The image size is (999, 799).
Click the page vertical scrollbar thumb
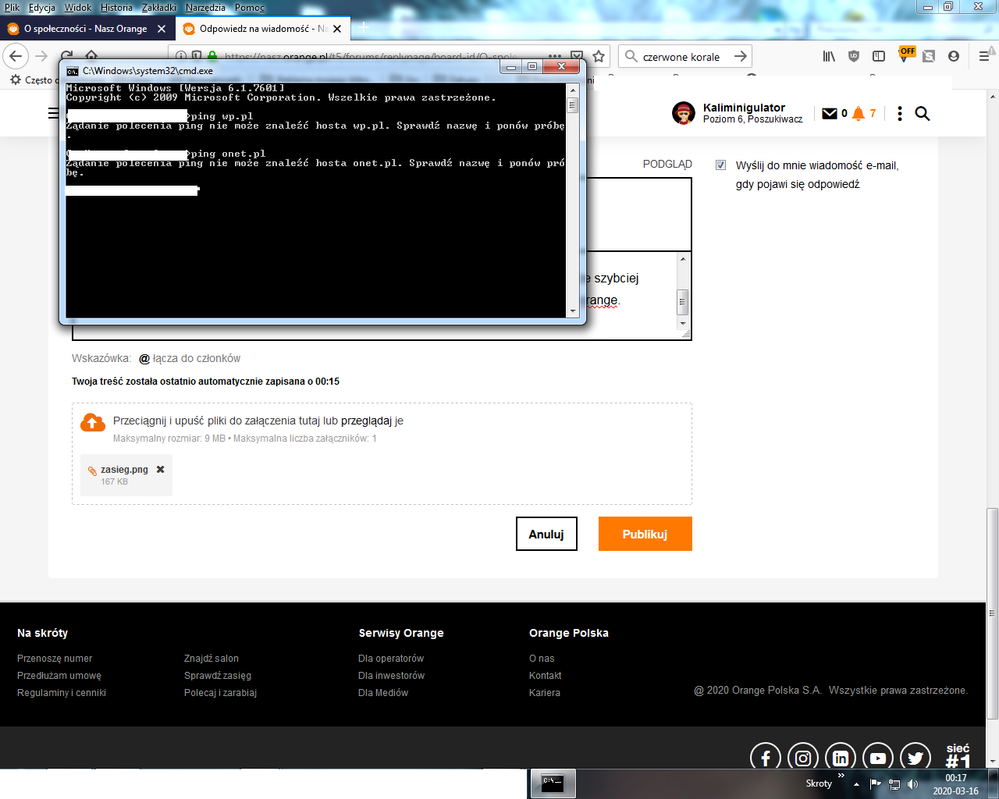point(991,612)
